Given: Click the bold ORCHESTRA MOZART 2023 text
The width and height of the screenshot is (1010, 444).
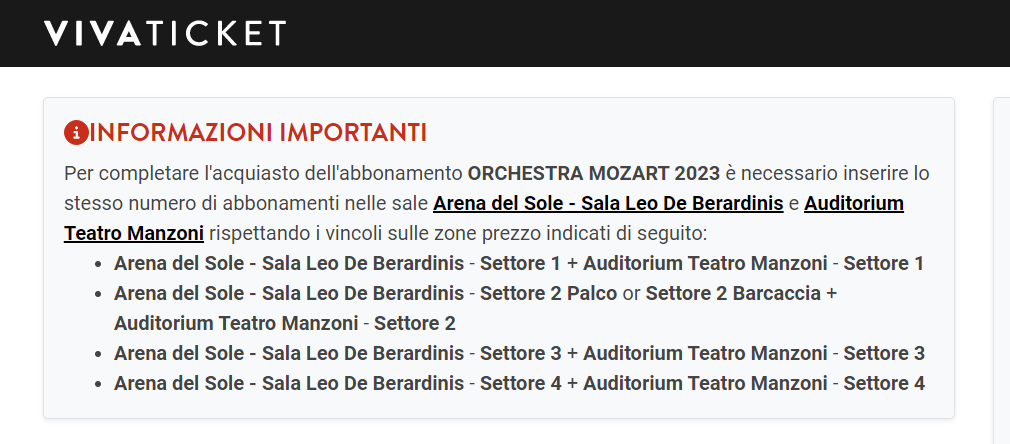Looking at the screenshot, I should (x=594, y=174).
